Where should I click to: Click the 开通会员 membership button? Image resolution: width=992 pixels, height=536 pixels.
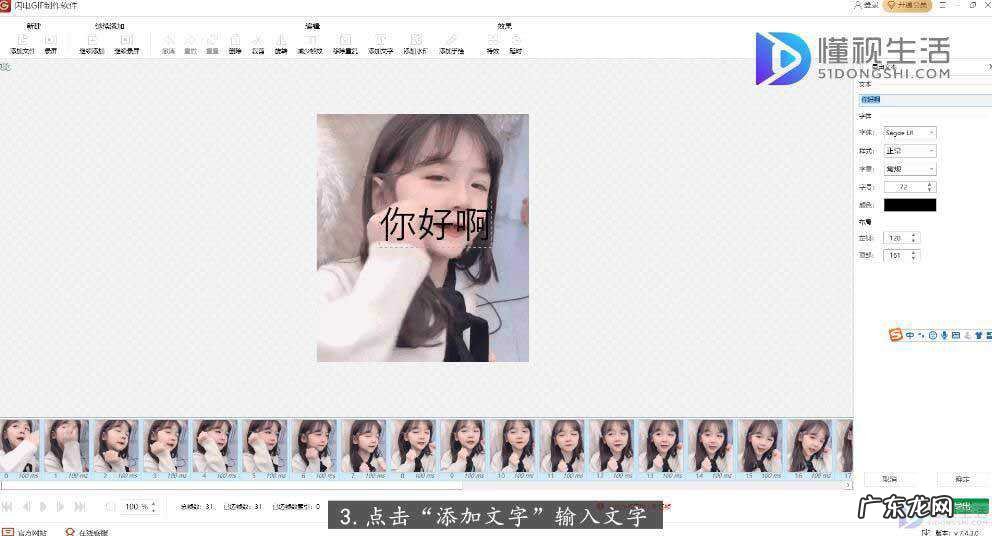908,5
